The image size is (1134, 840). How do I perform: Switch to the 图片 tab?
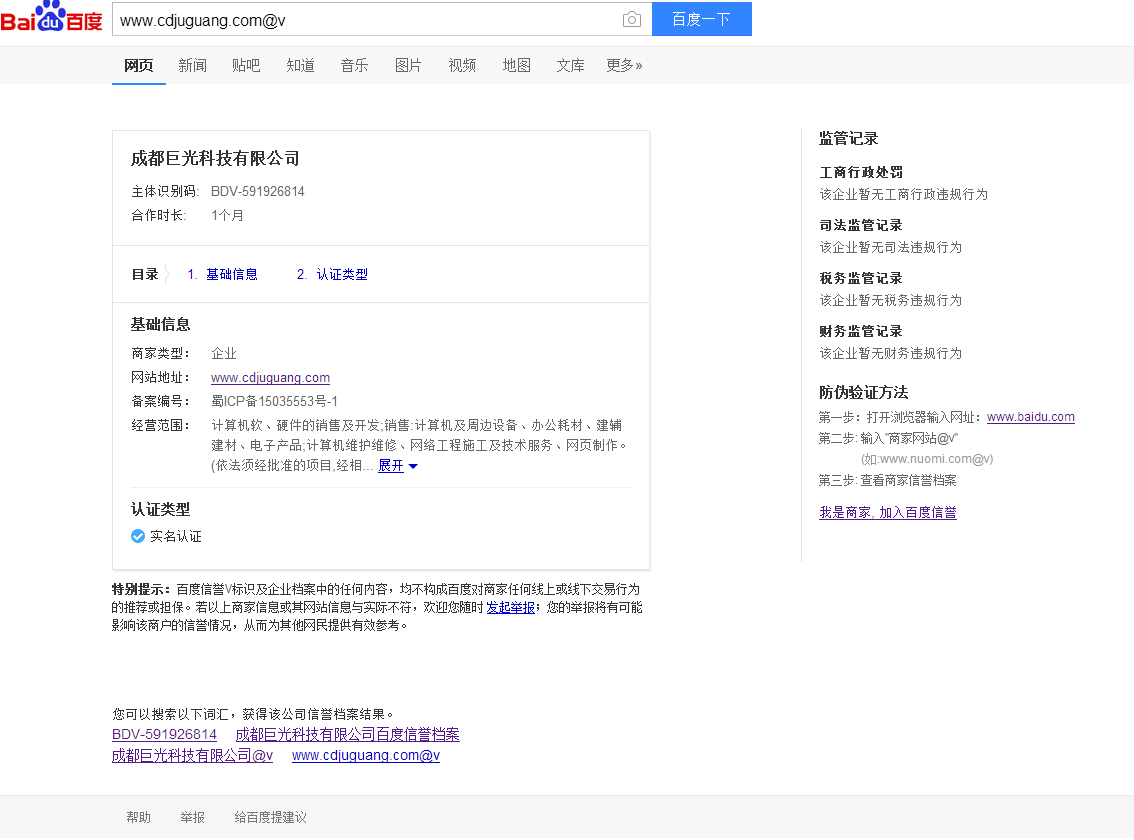point(408,66)
